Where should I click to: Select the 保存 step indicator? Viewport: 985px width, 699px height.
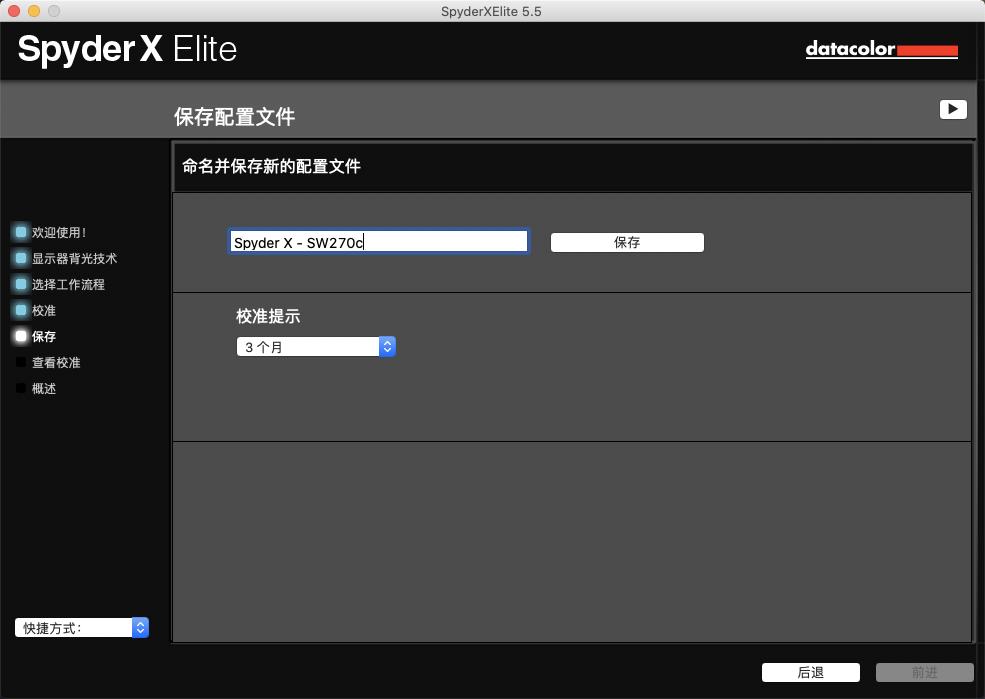click(21, 336)
